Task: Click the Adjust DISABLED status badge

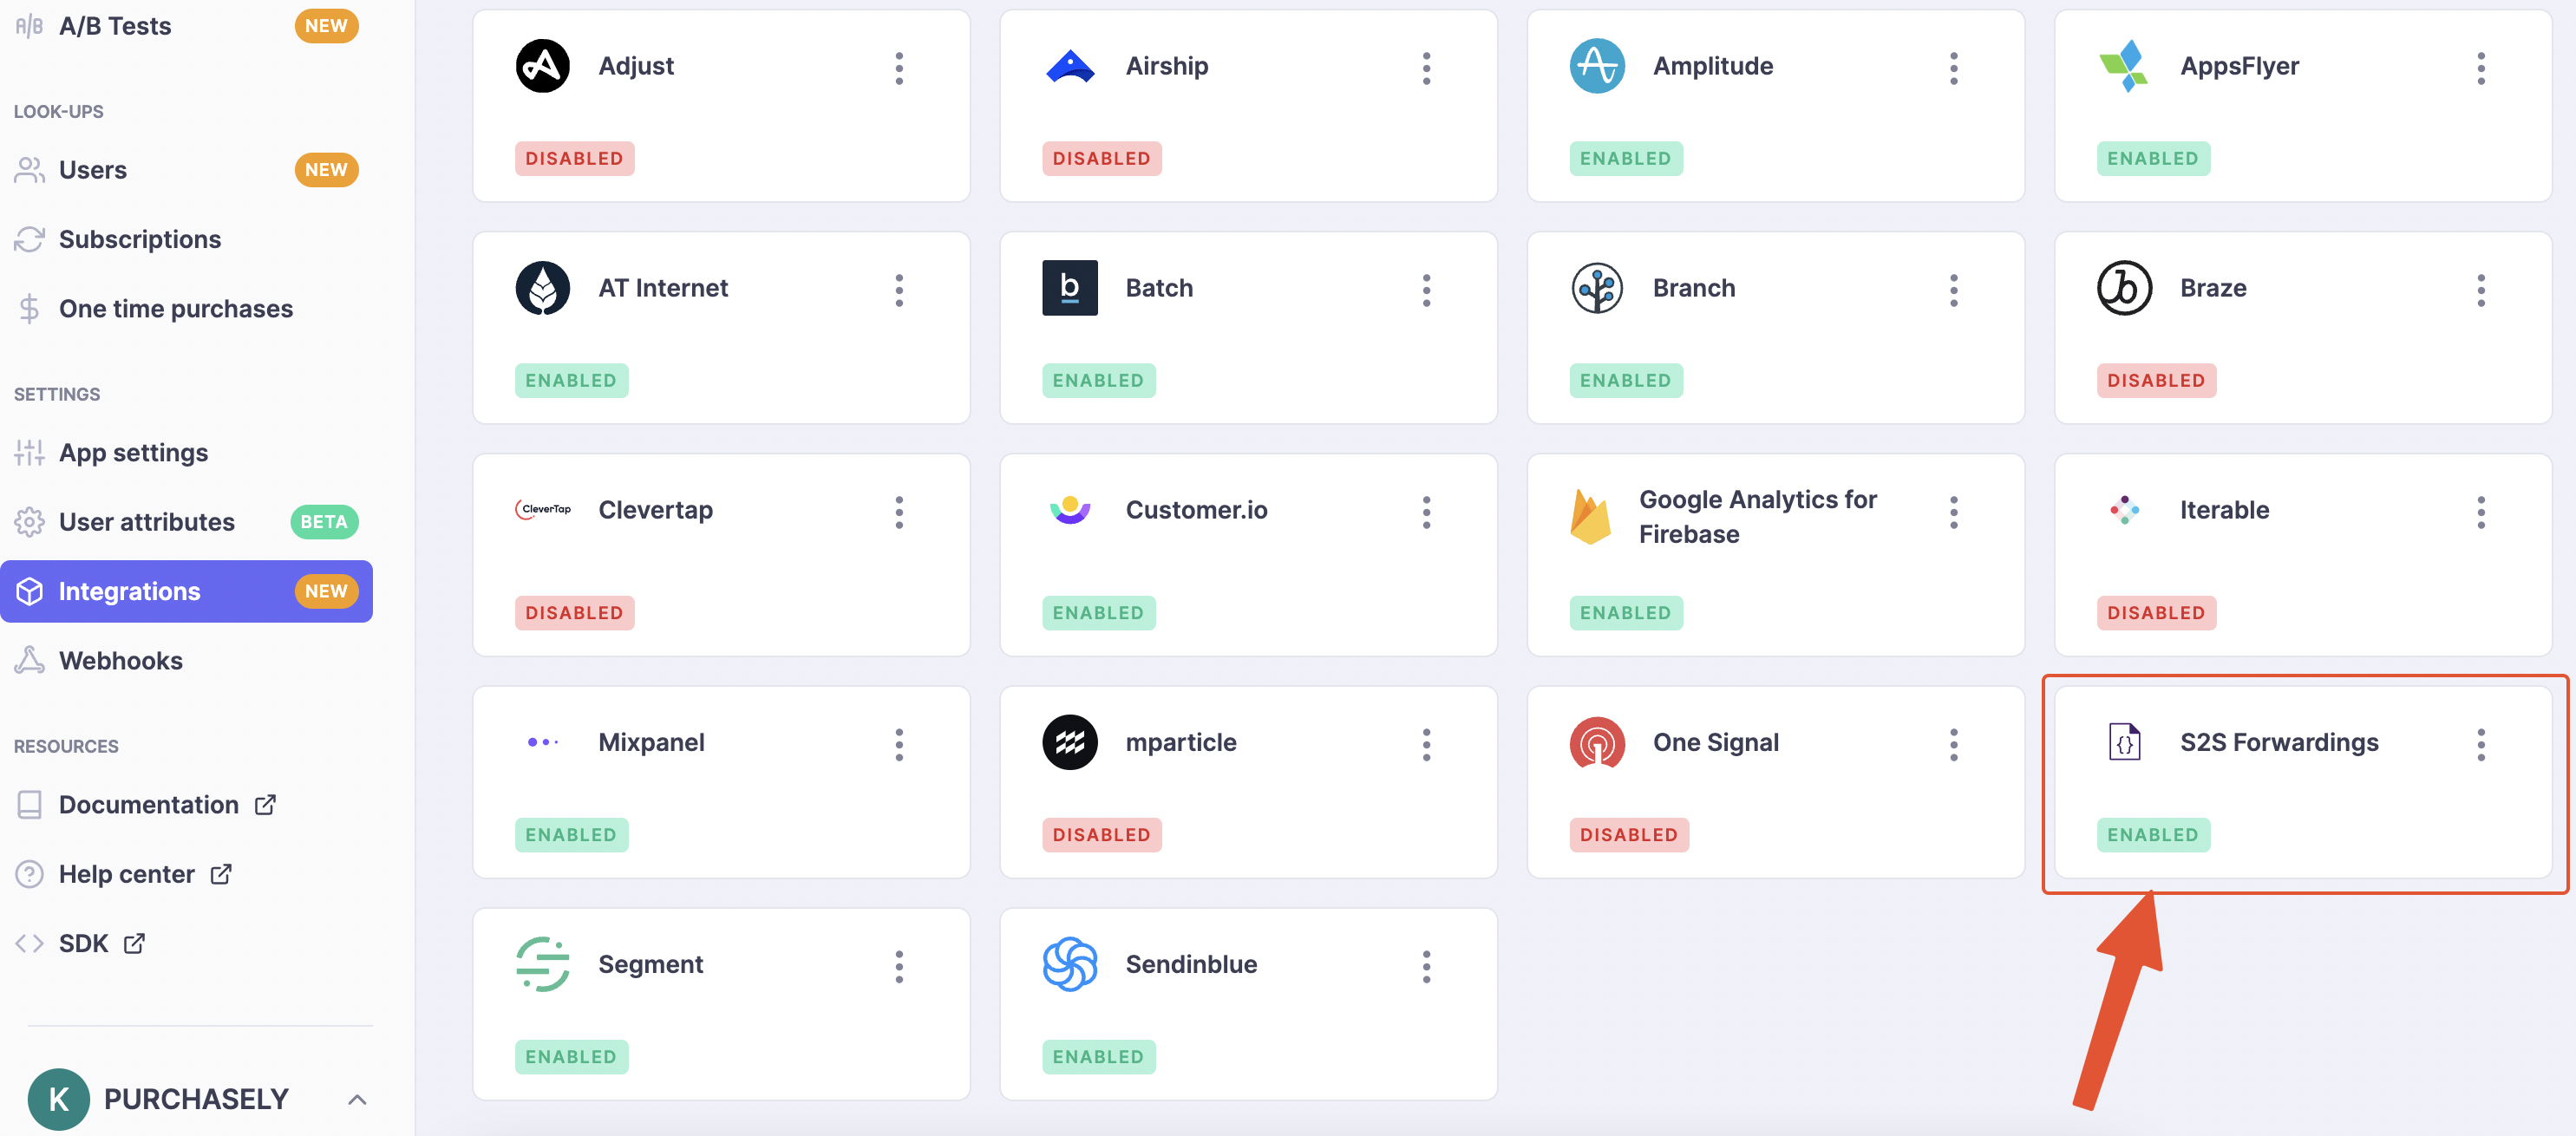Action: click(574, 158)
